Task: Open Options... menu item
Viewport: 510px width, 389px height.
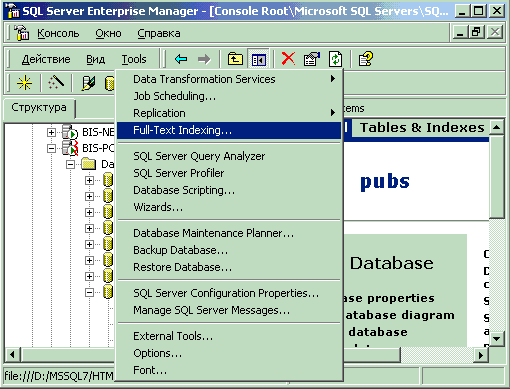Action: coord(229,353)
